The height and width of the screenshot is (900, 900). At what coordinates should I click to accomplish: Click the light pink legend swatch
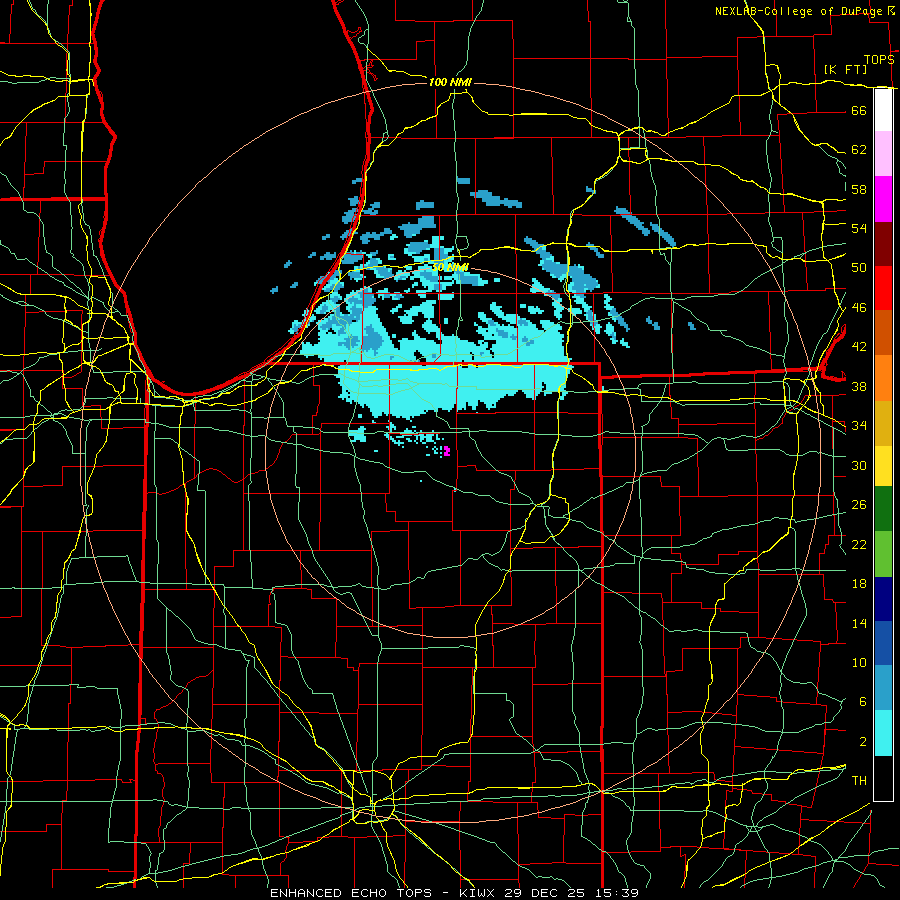(883, 154)
